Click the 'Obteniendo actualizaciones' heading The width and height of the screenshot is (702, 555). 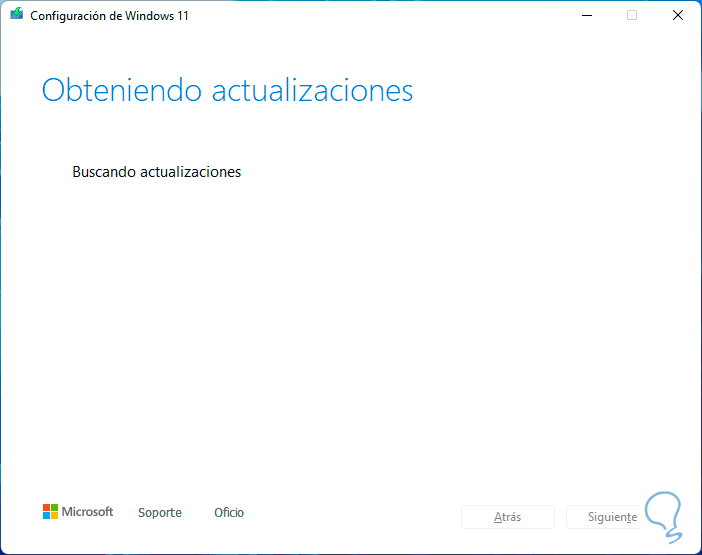coord(227,90)
